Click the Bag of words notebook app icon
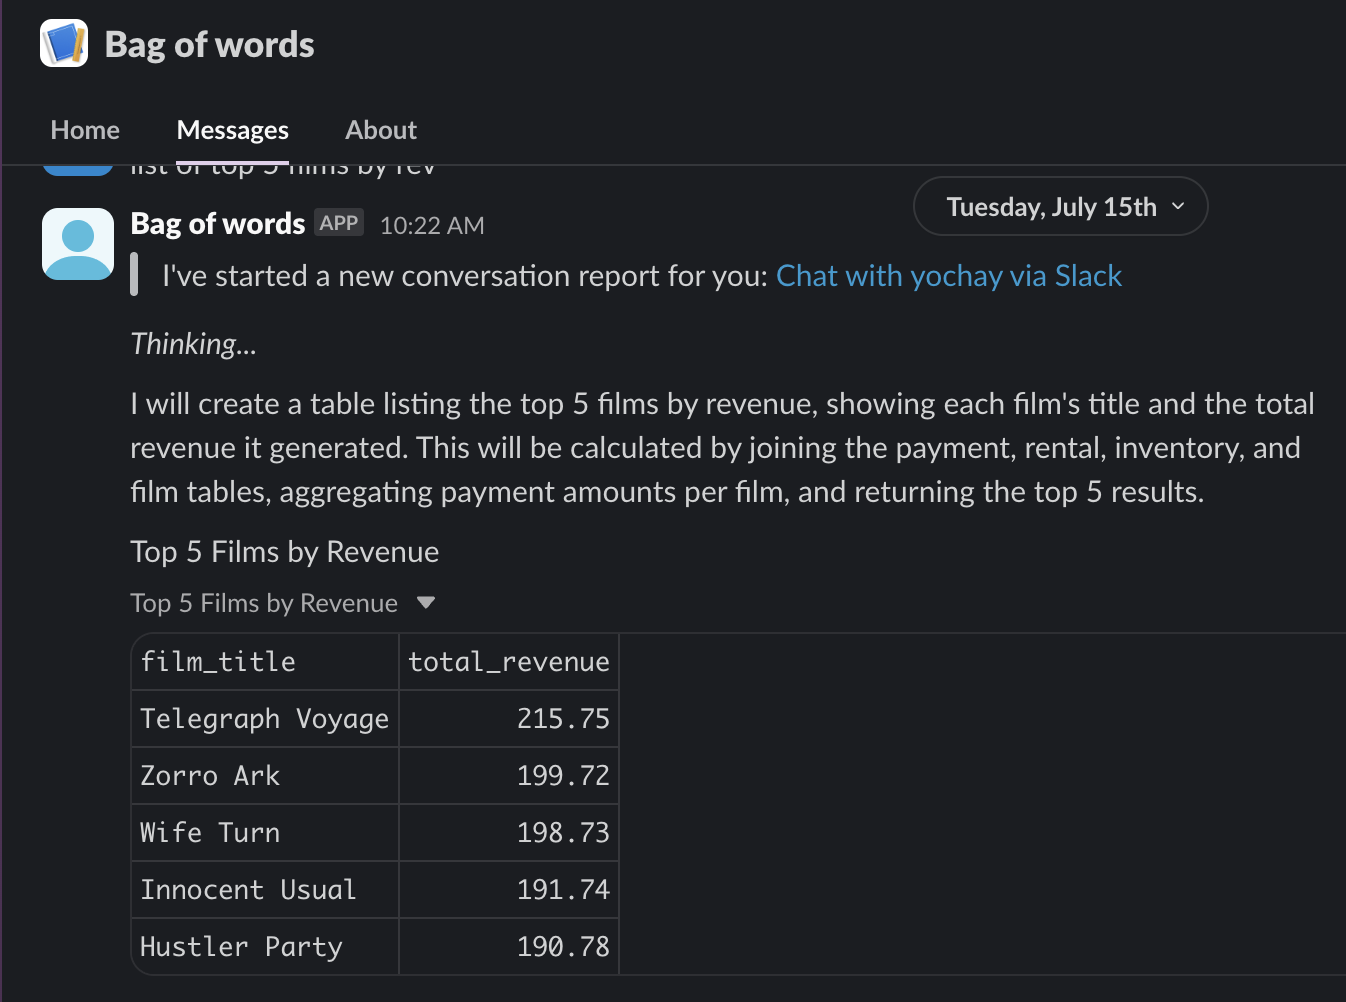 64,44
